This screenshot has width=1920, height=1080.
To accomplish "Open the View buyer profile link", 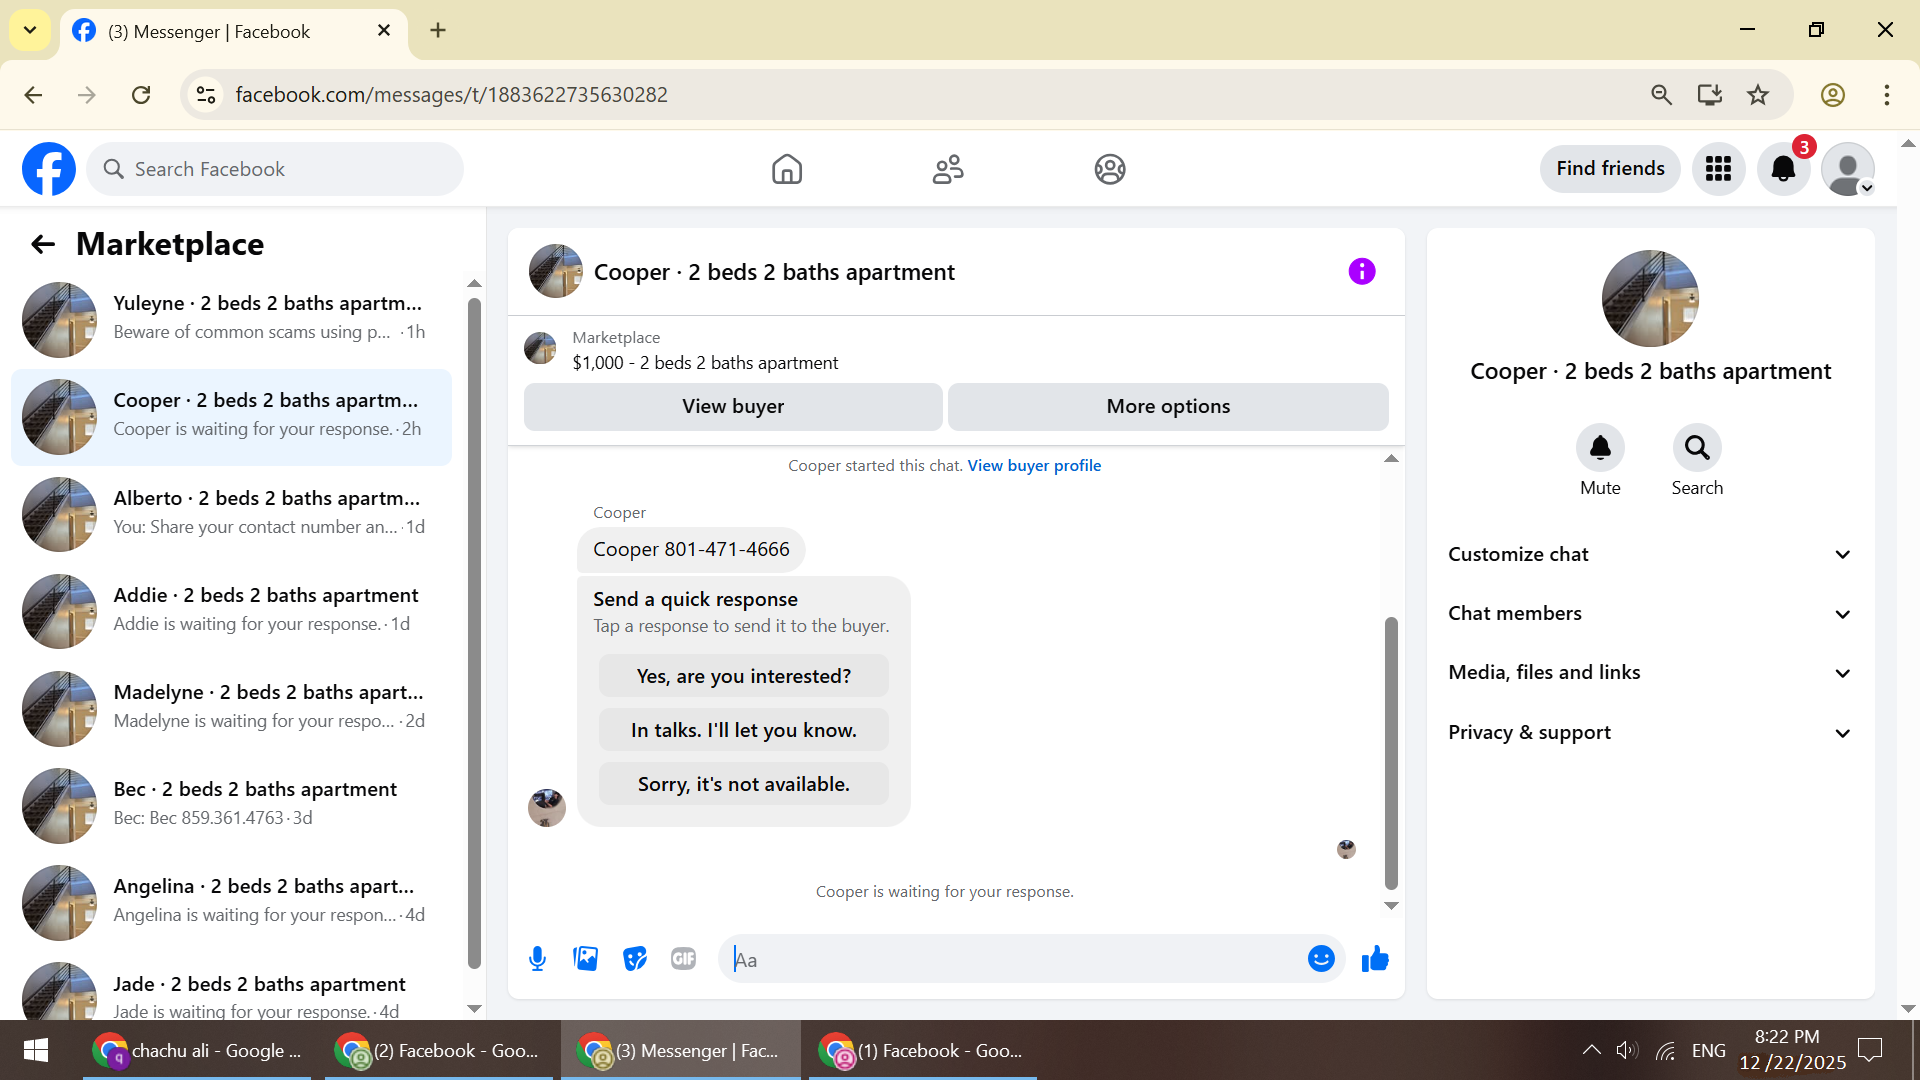I will 1034,465.
